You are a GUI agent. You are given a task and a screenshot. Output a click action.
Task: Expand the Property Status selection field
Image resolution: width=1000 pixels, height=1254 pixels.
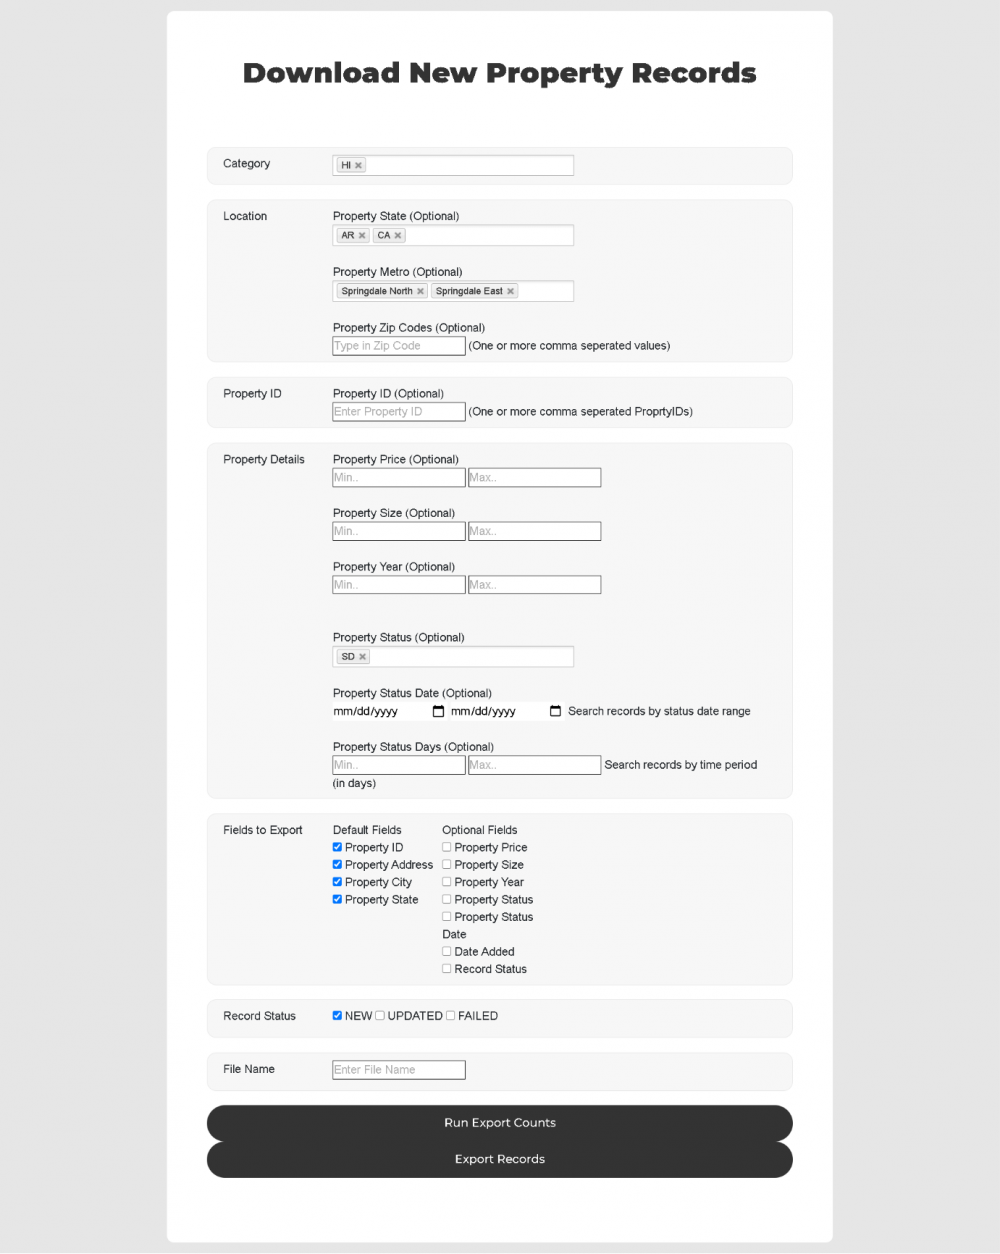[x=470, y=657]
